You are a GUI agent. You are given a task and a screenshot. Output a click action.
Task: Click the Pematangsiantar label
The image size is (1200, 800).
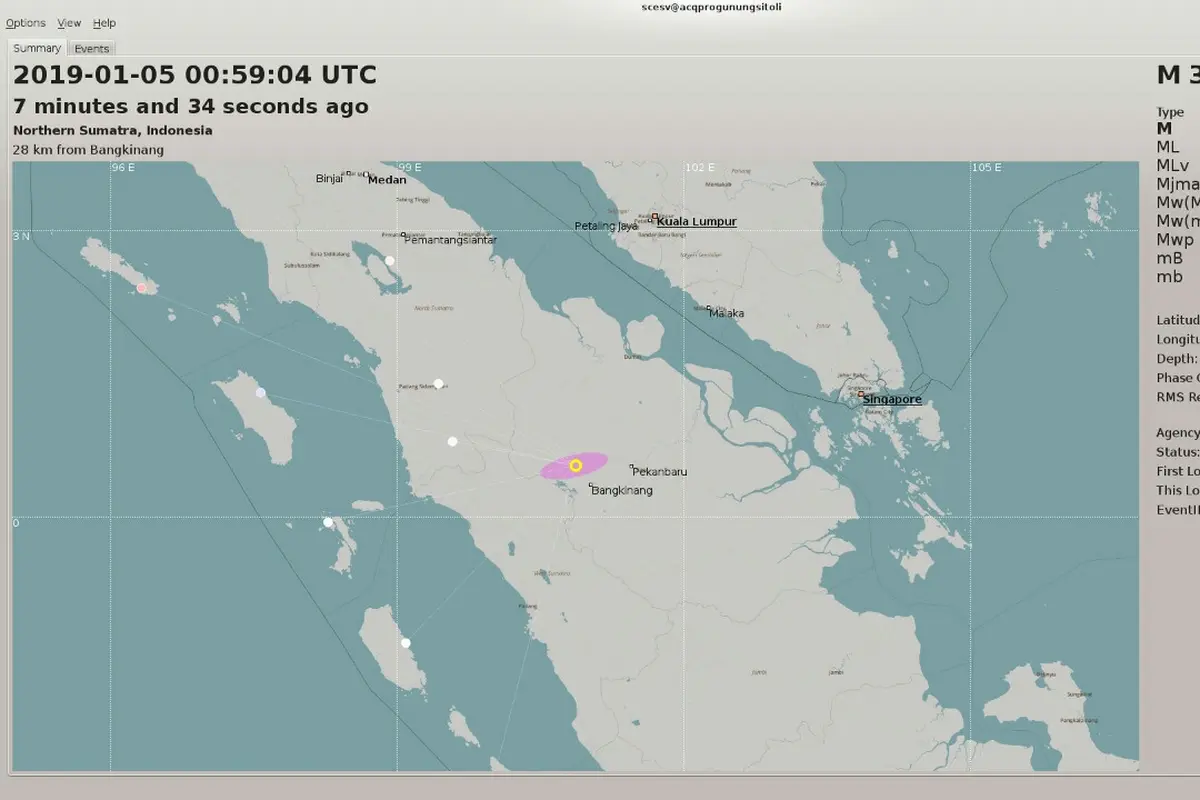click(x=450, y=240)
